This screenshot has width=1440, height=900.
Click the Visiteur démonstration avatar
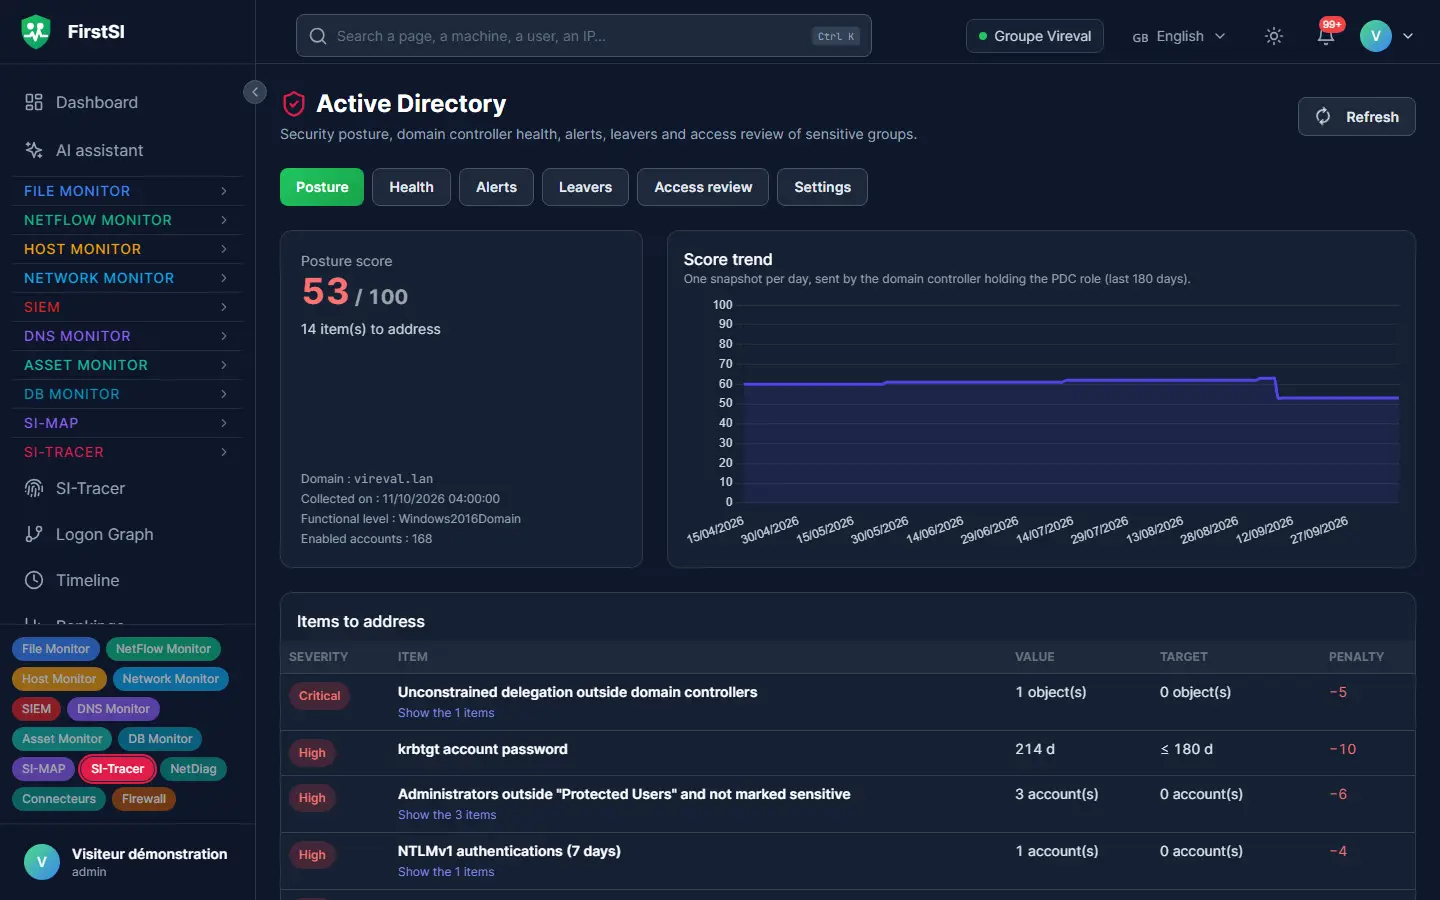pyautogui.click(x=42, y=862)
